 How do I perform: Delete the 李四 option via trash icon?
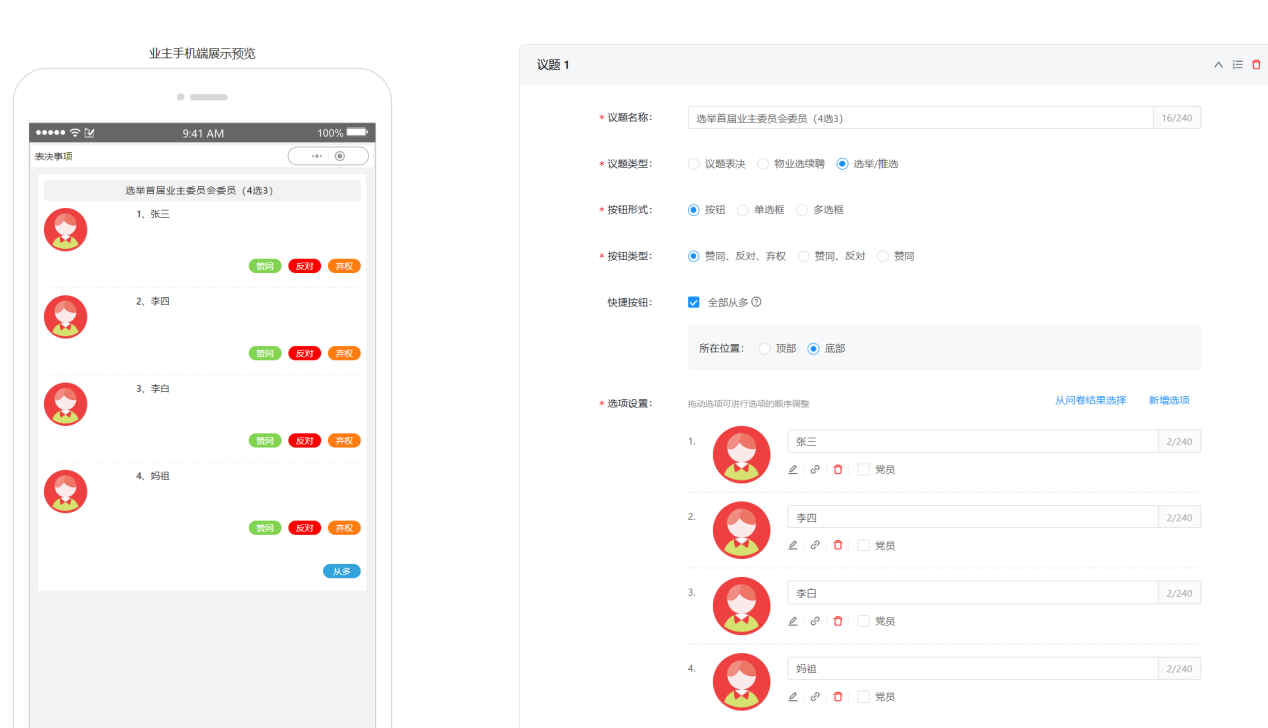coord(838,546)
